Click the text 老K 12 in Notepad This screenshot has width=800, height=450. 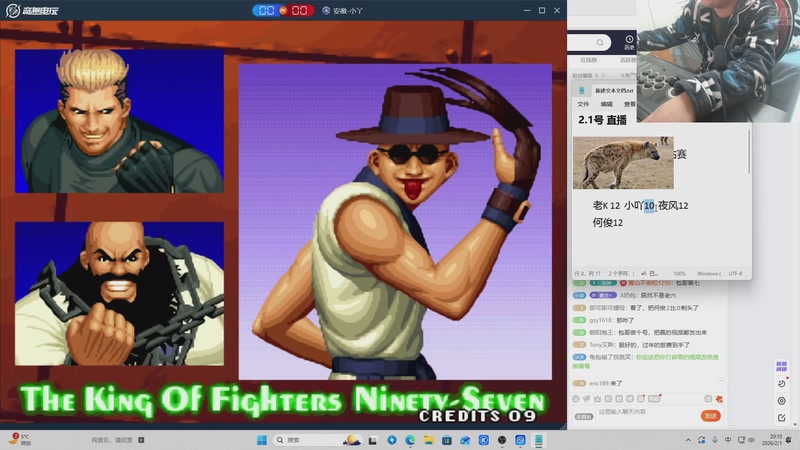(606, 206)
